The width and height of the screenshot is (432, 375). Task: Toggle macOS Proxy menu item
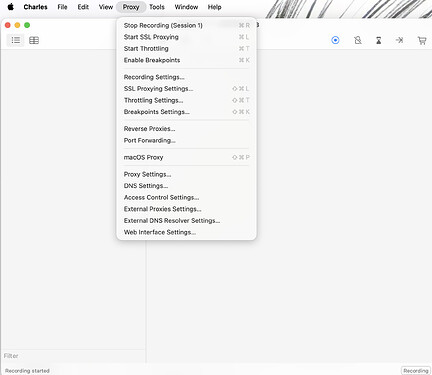pyautogui.click(x=187, y=157)
